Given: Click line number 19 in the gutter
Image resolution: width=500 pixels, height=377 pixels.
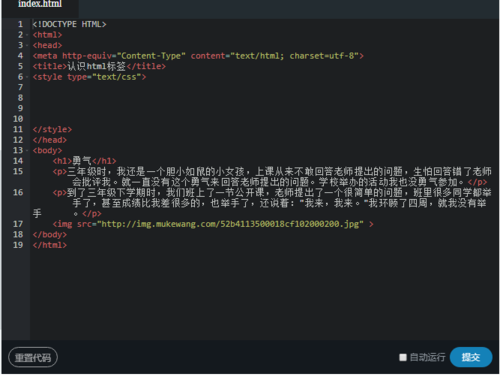Looking at the screenshot, I should 18,245.
